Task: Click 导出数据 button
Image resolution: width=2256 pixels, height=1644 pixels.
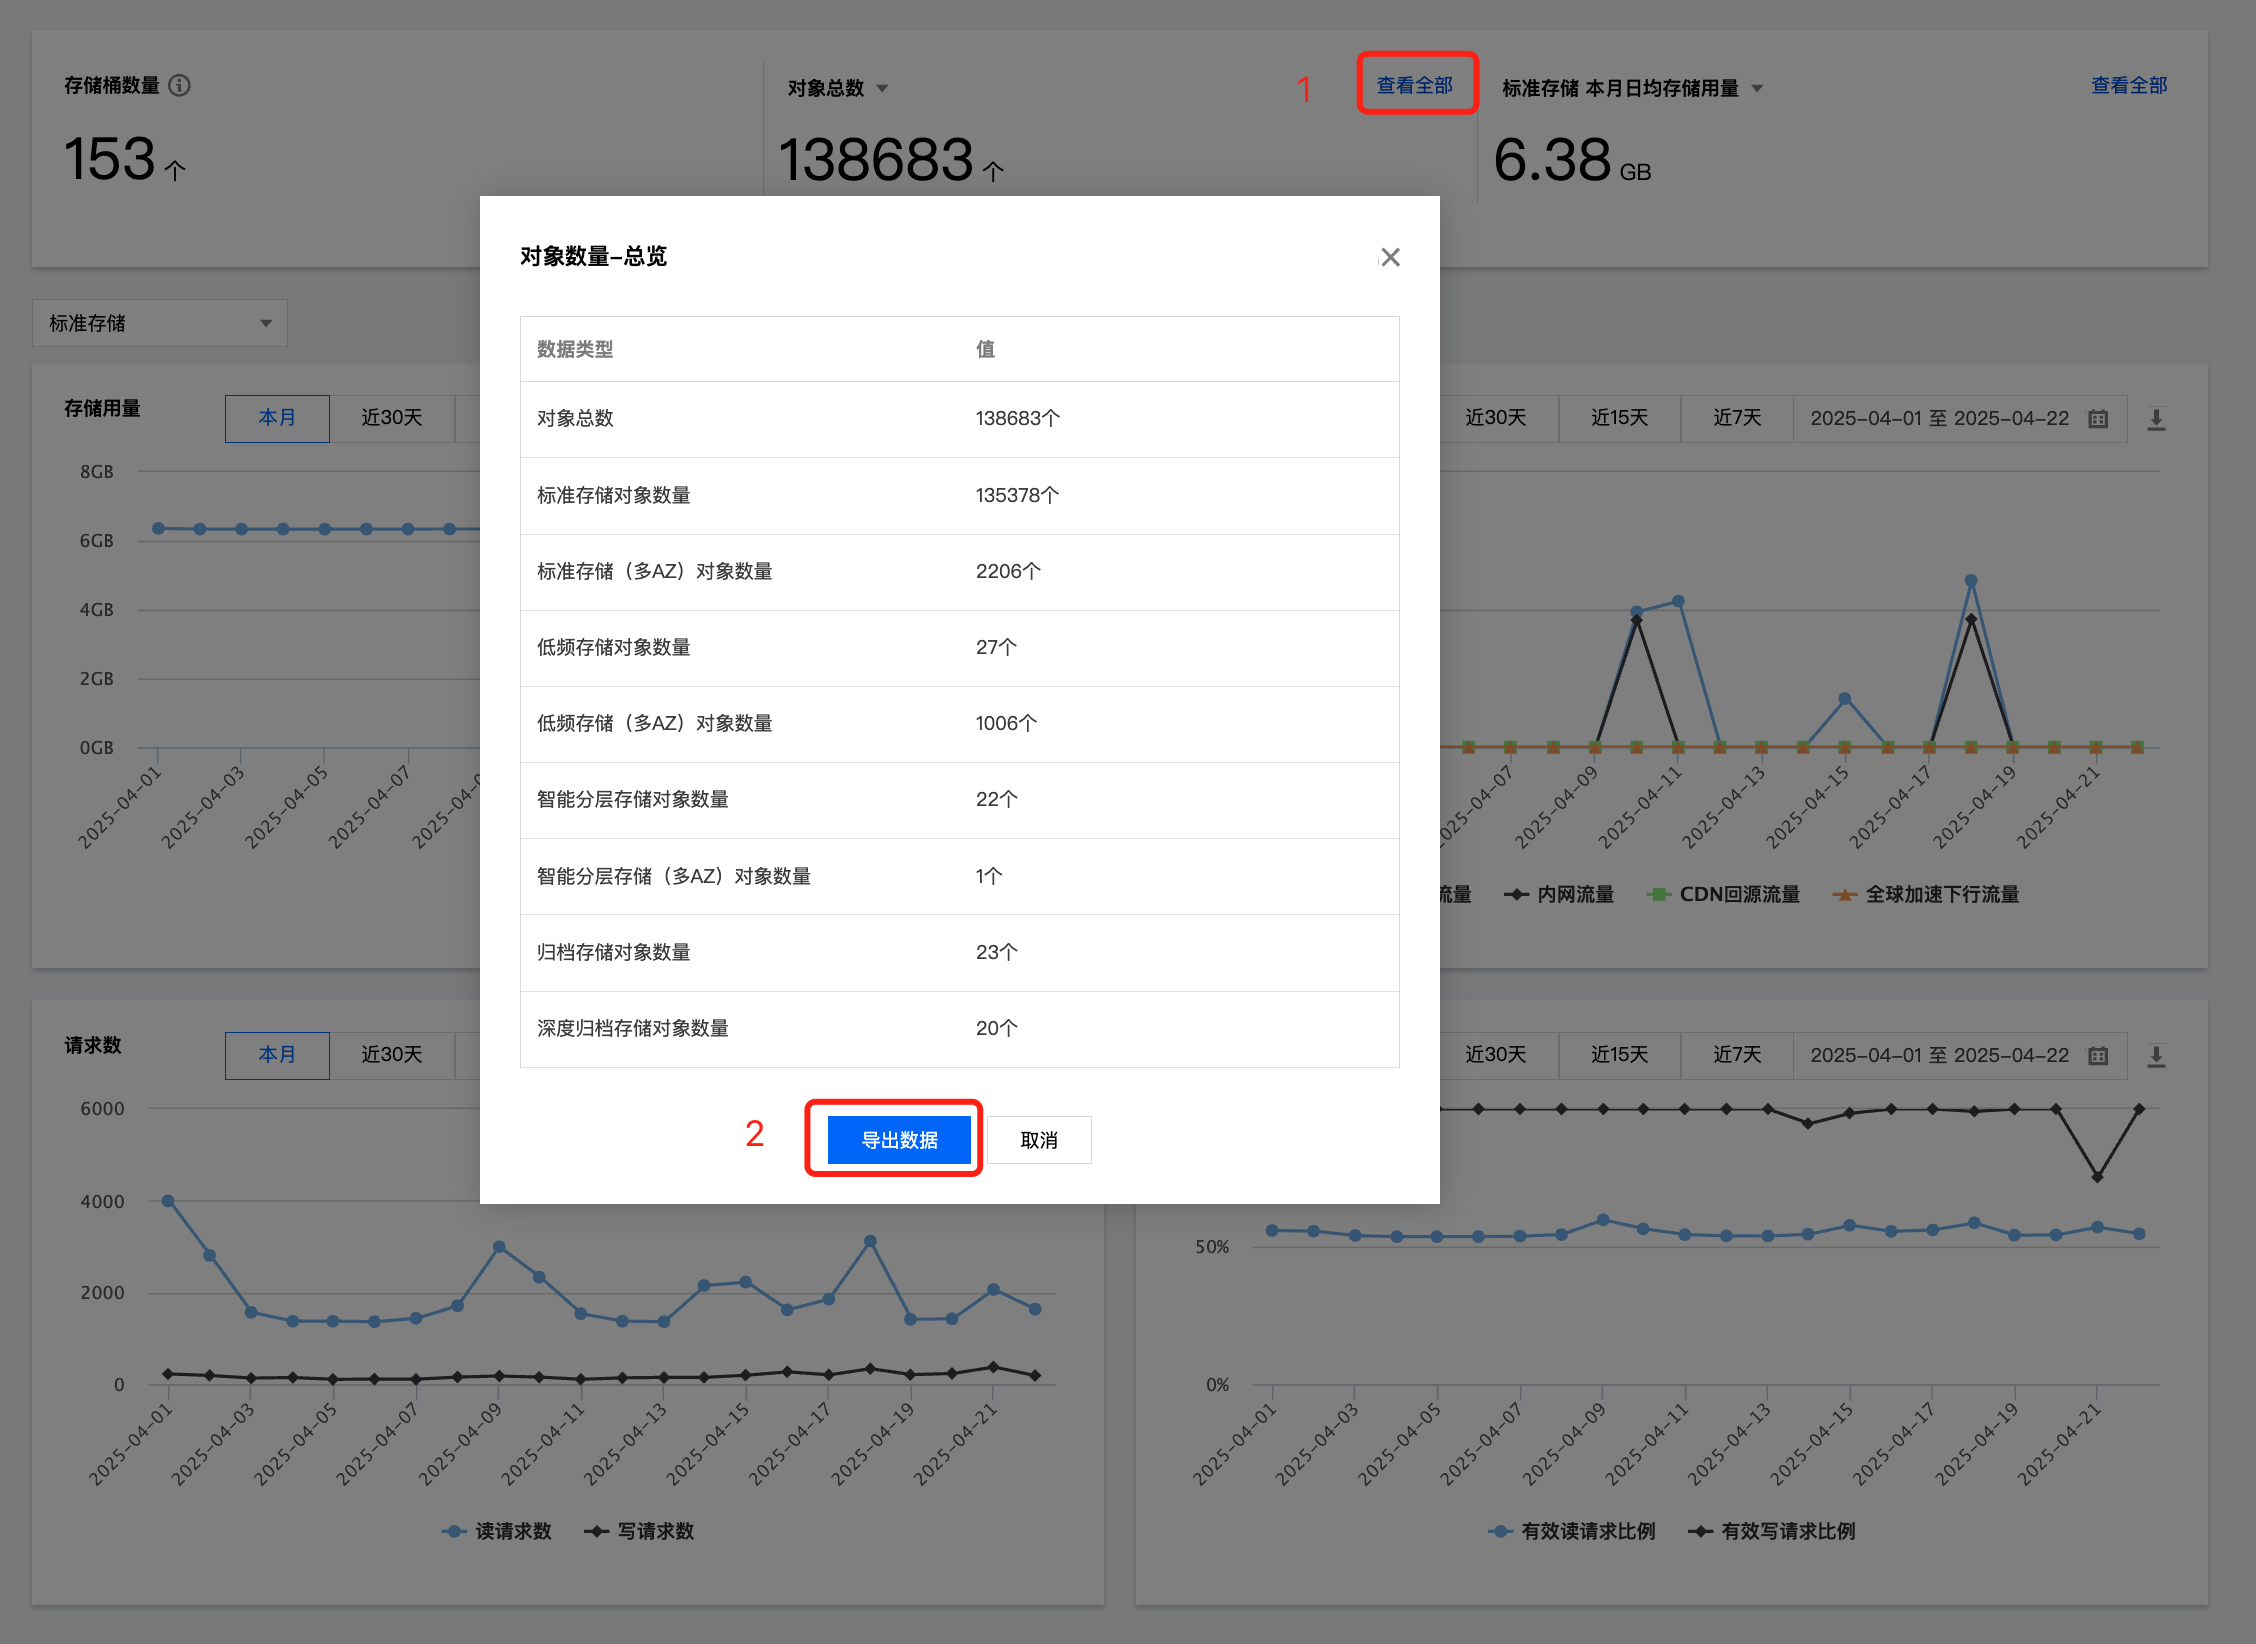Action: coord(899,1140)
